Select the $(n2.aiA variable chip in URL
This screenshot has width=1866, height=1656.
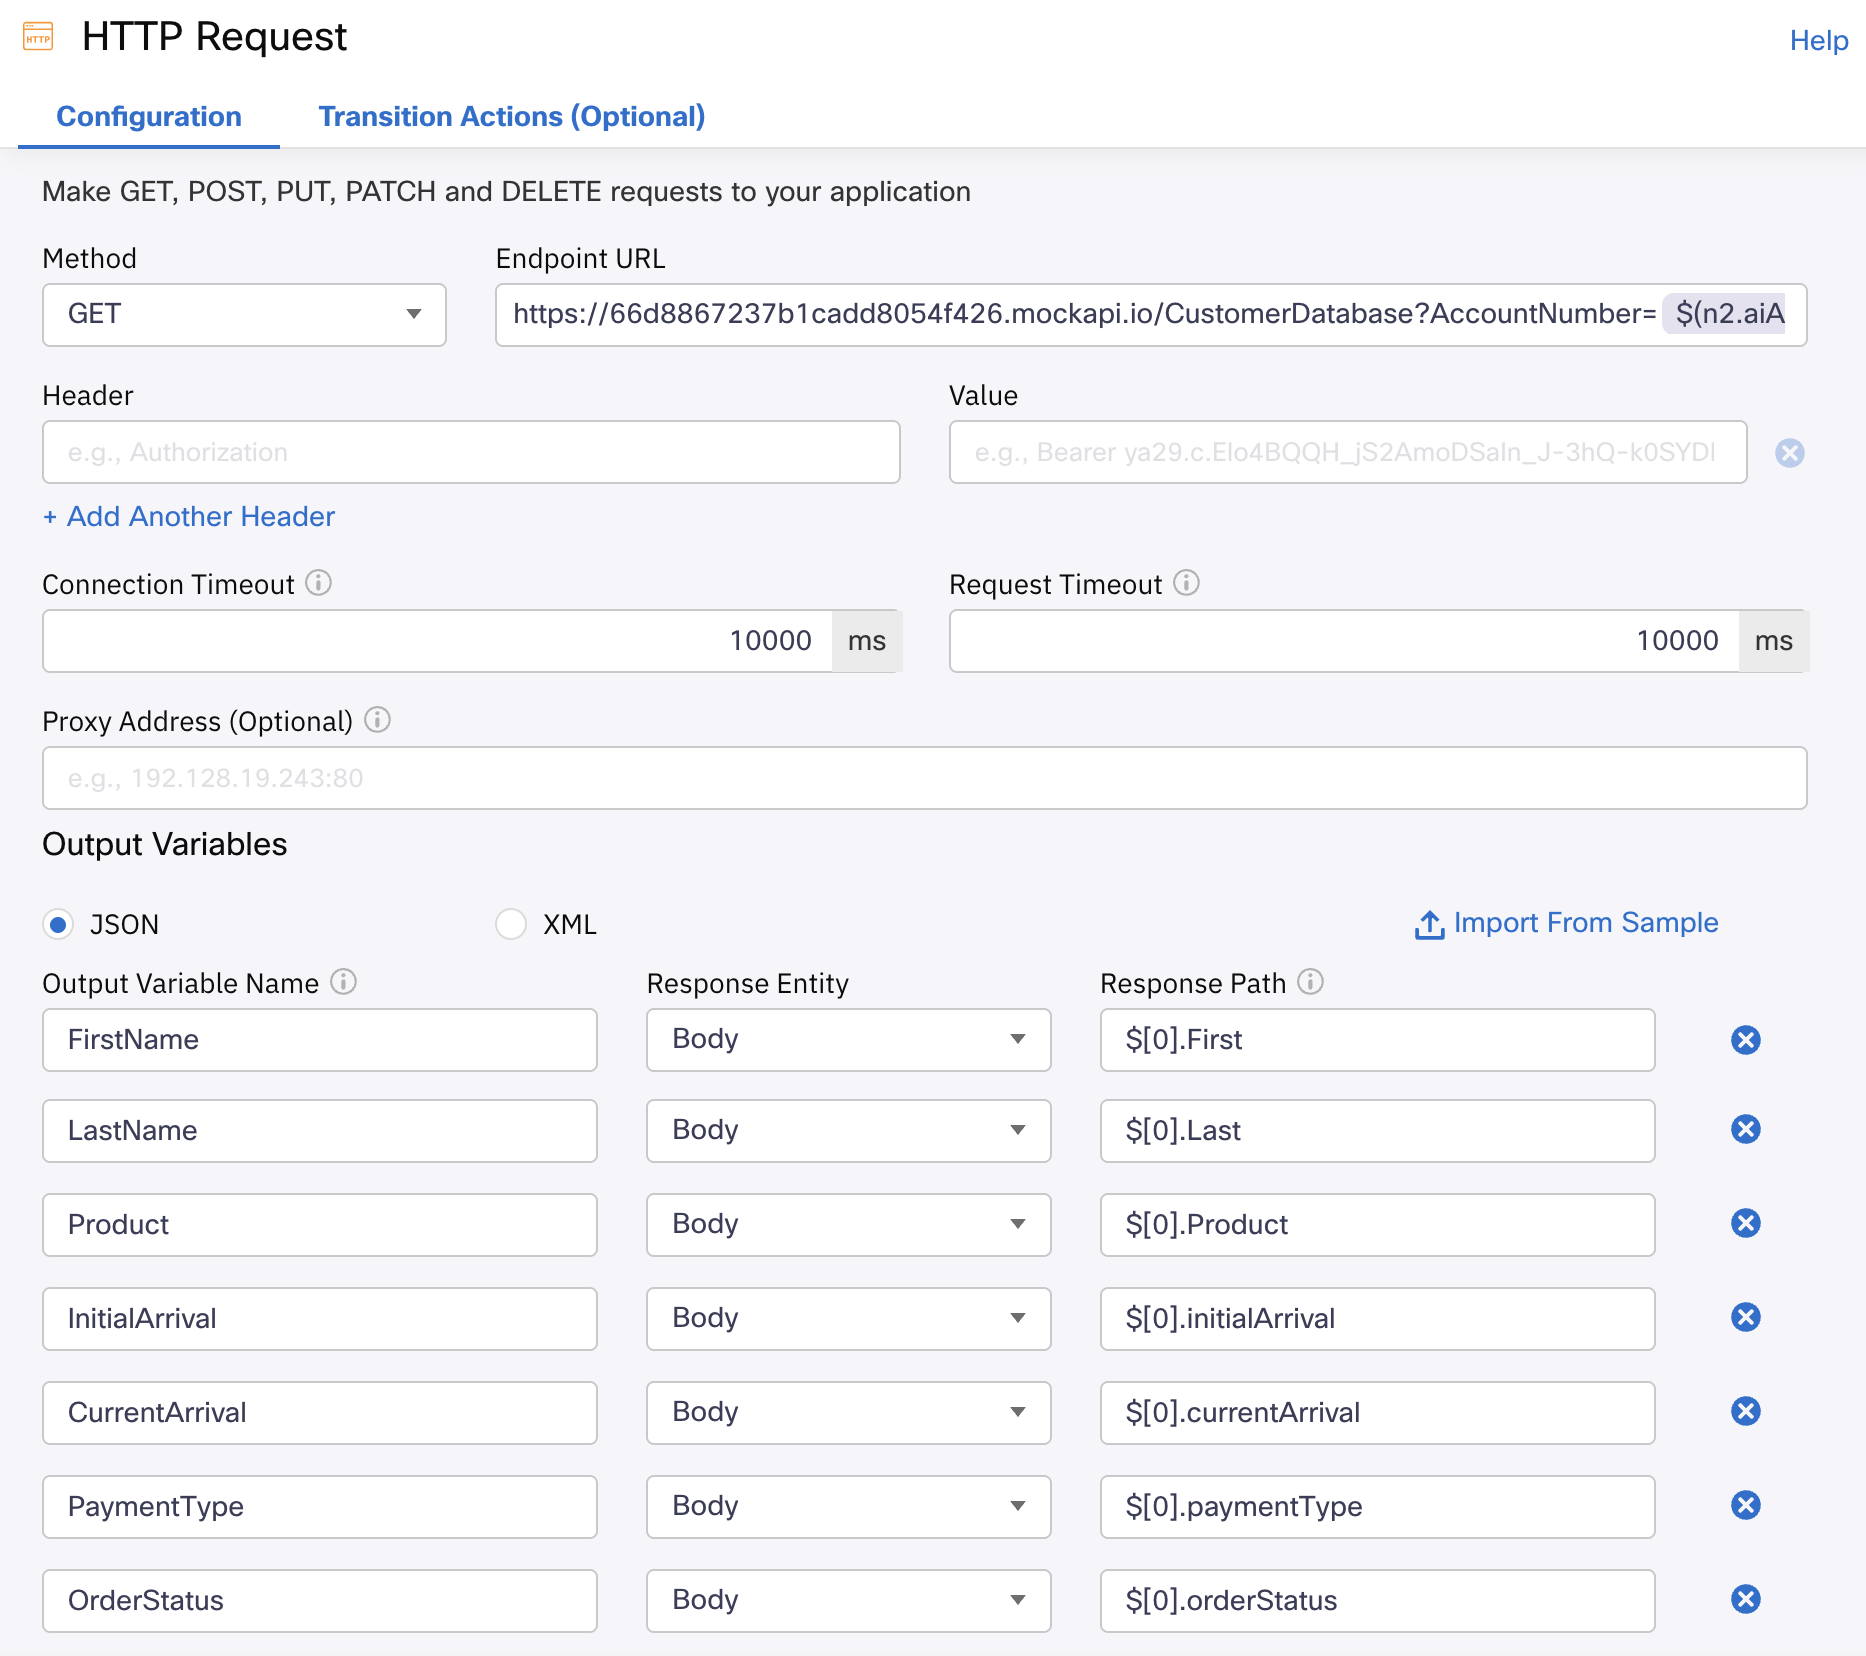coord(1725,314)
